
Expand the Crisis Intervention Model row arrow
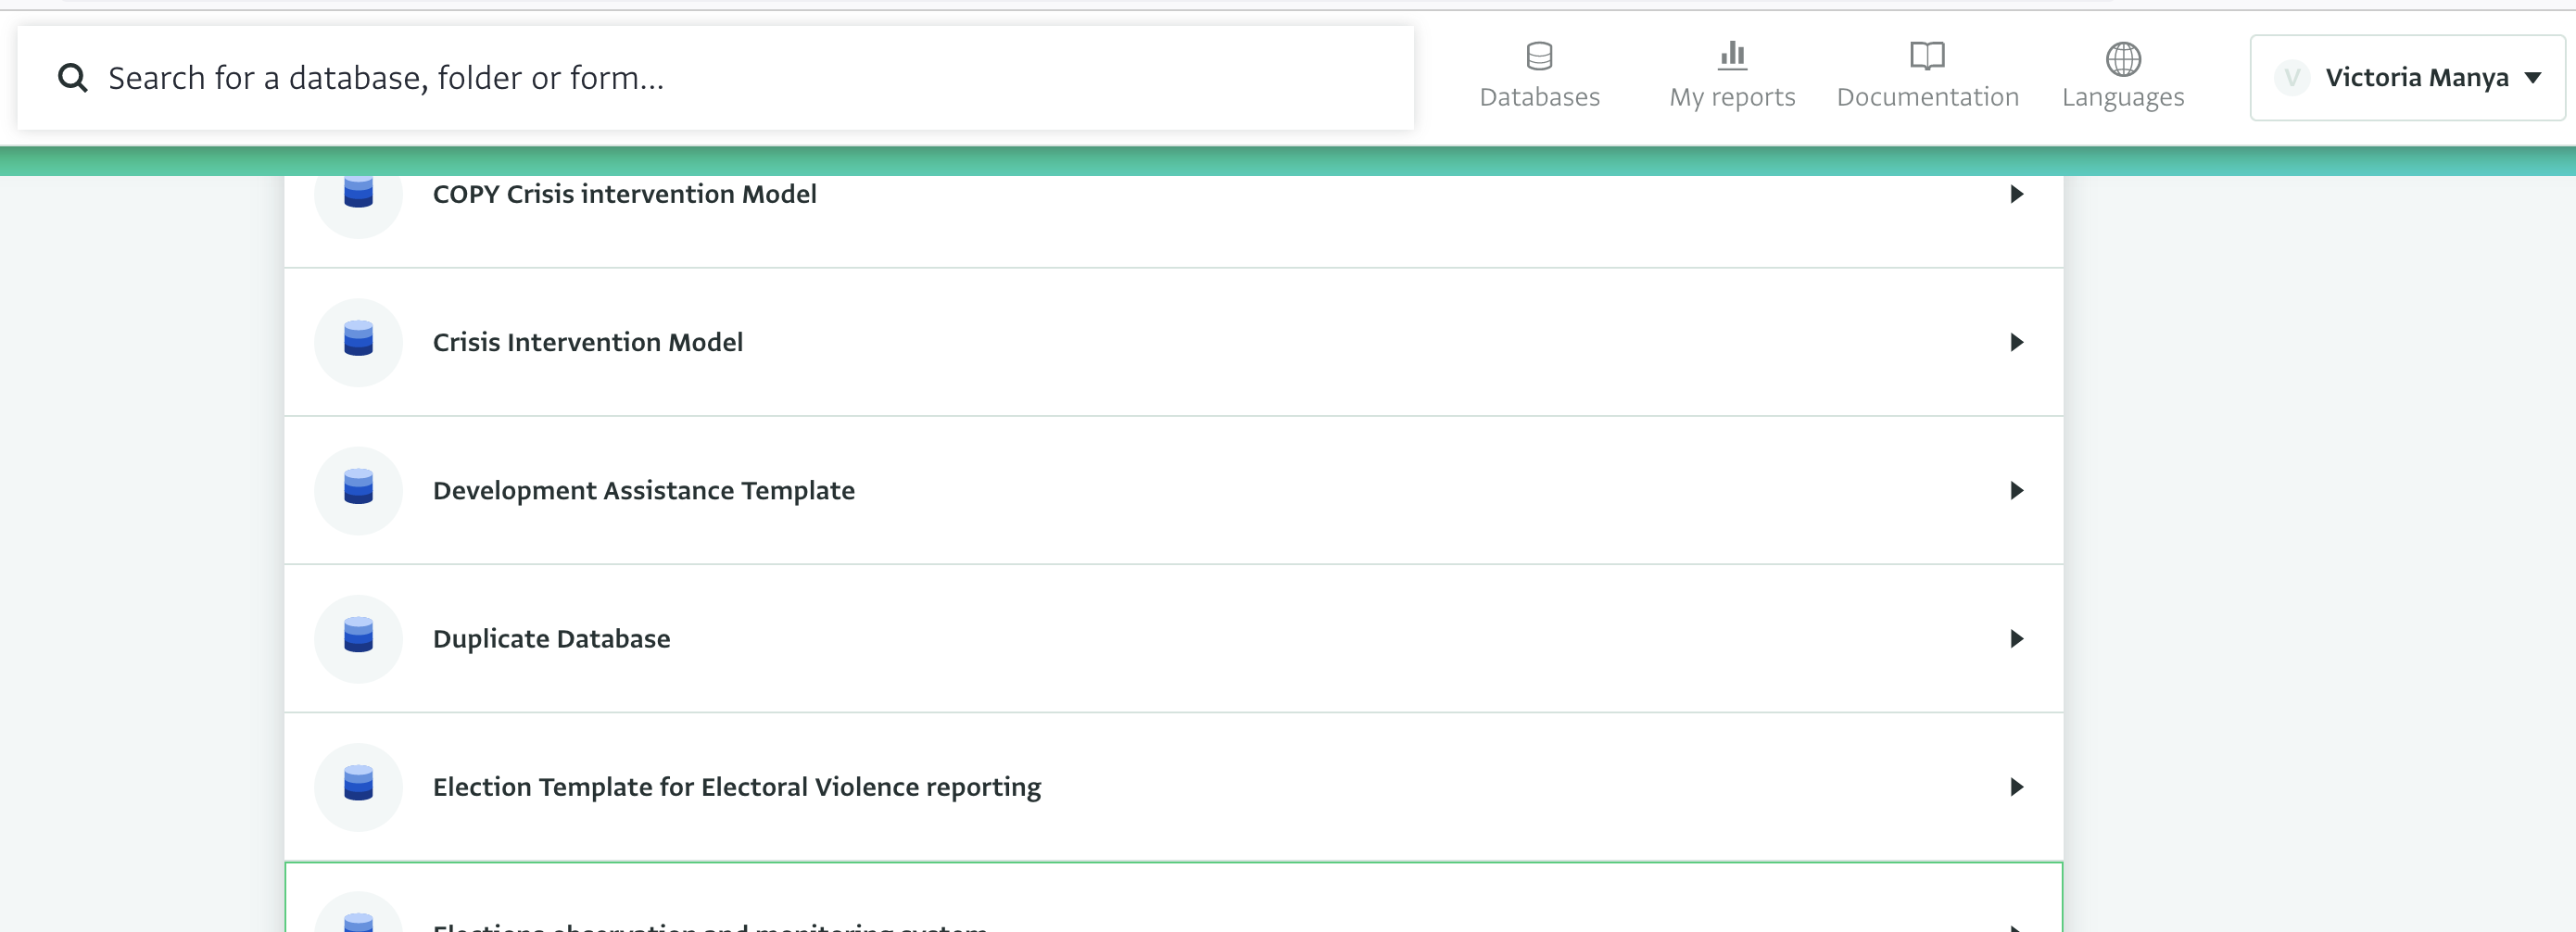click(2016, 342)
